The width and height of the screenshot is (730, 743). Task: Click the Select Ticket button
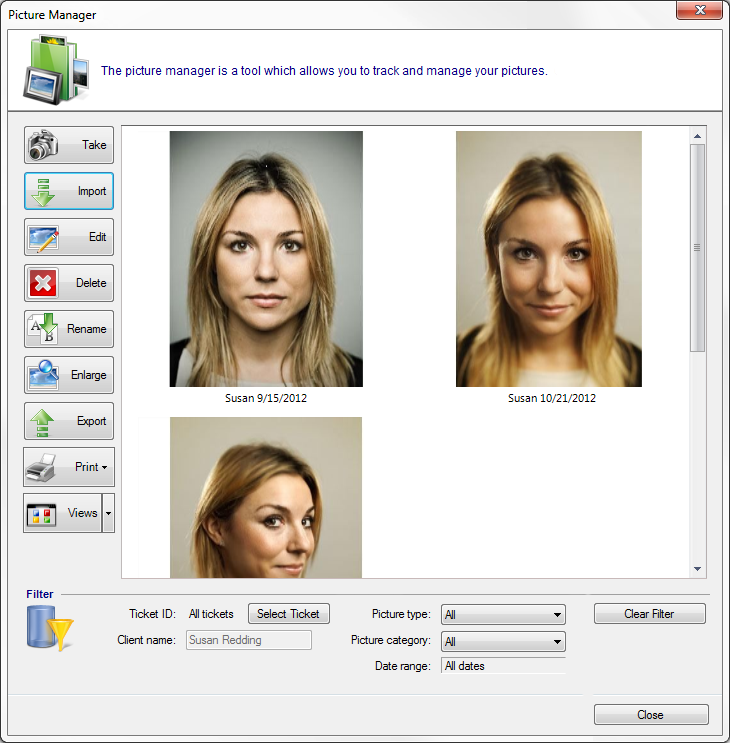[x=288, y=614]
